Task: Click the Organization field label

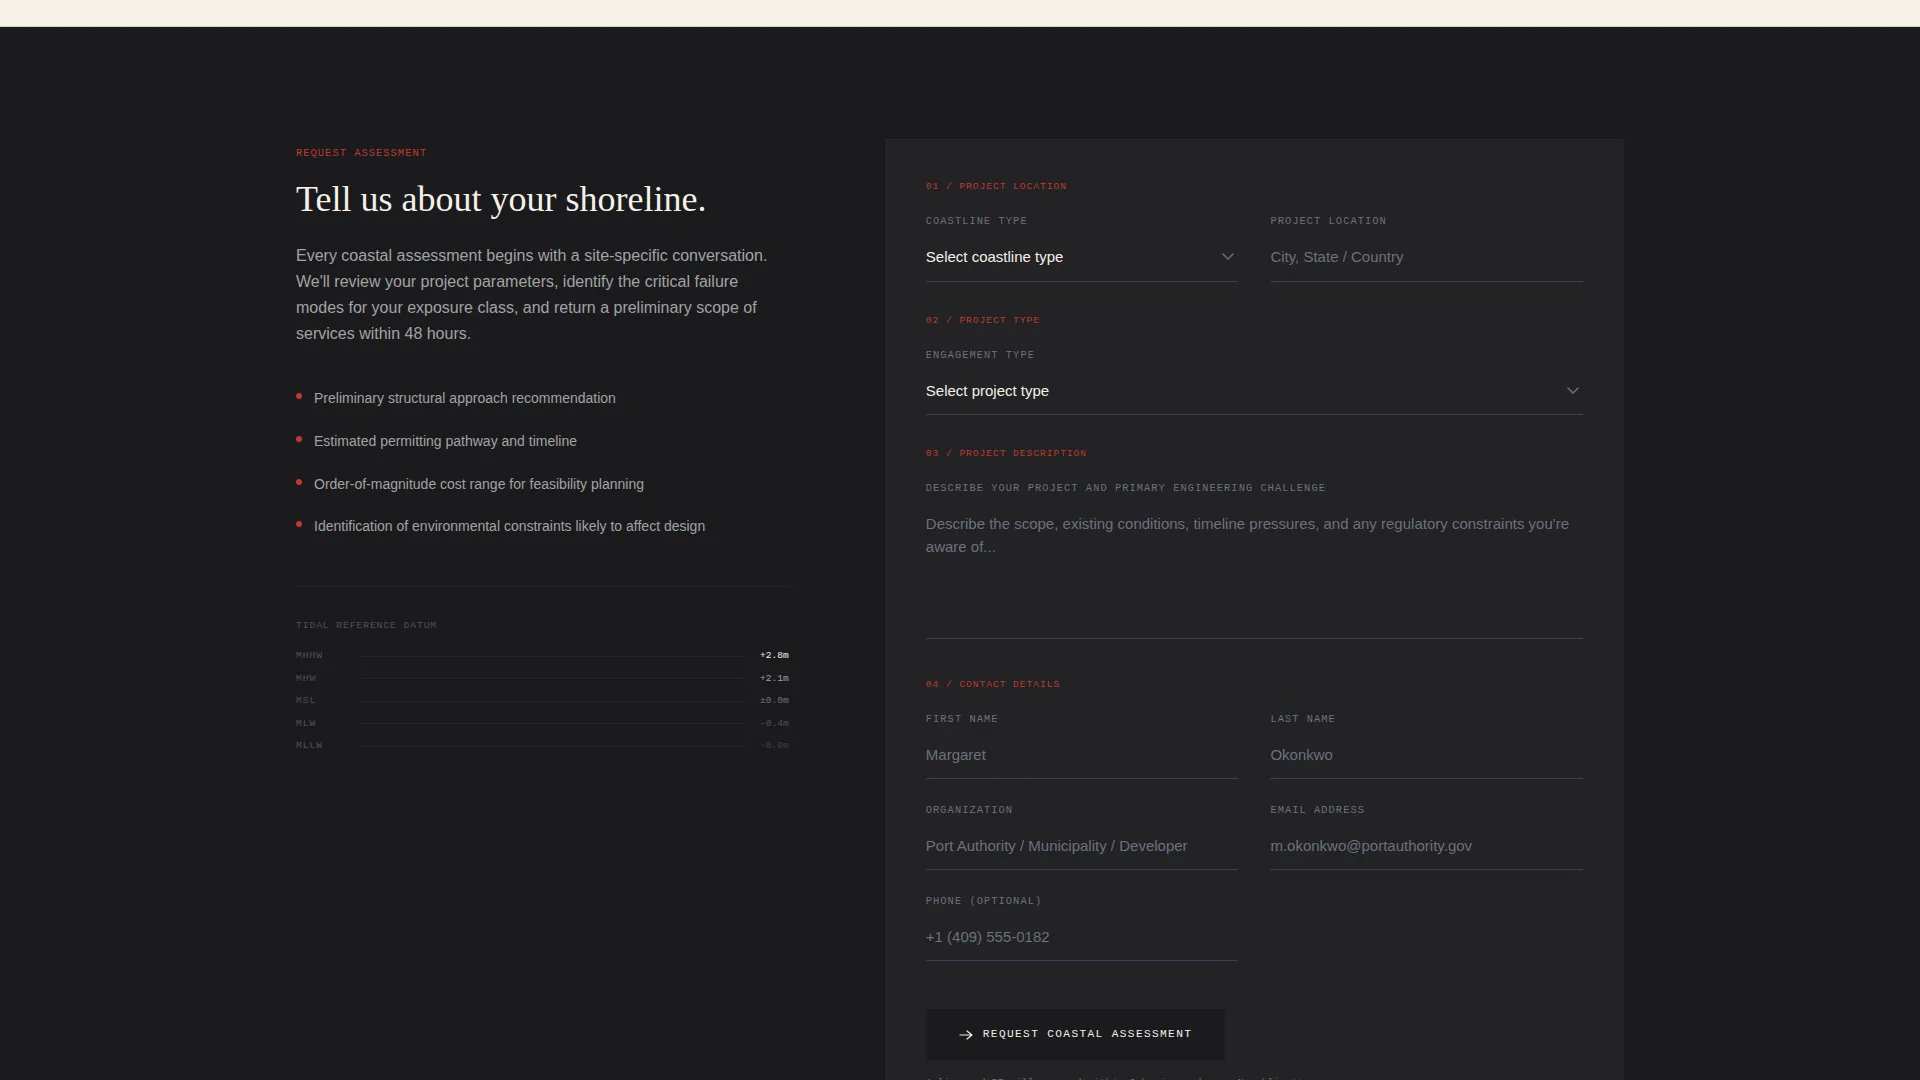Action: (x=969, y=810)
